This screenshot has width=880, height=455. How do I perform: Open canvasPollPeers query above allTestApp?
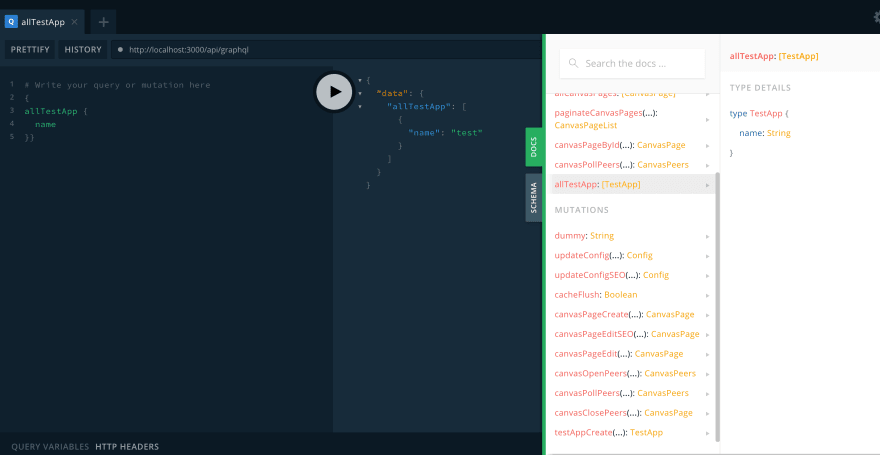(x=632, y=165)
